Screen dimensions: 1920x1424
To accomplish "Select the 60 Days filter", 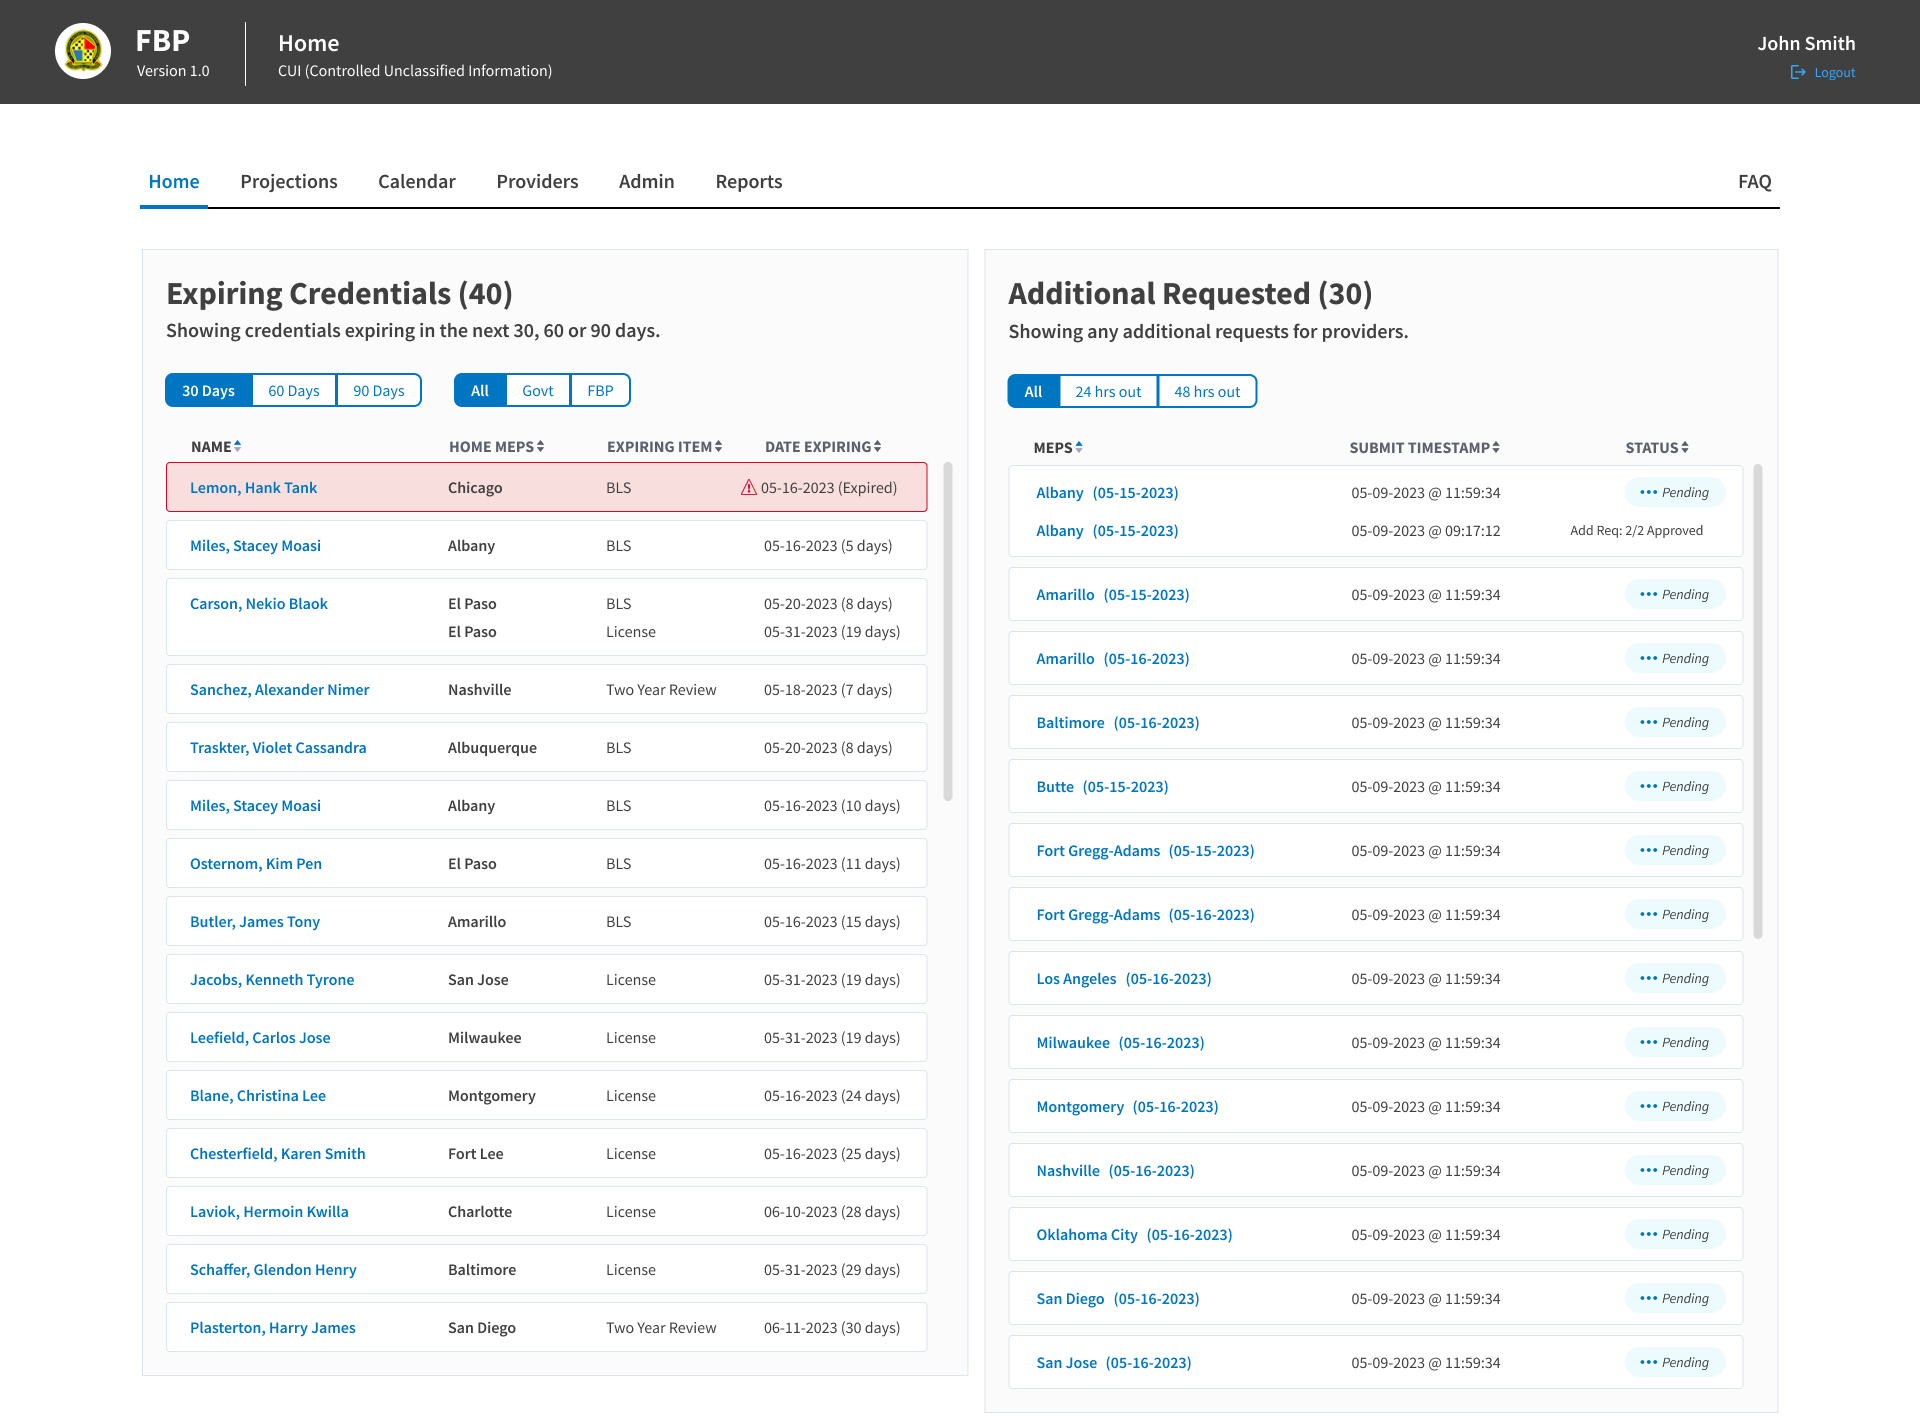I will tap(294, 390).
